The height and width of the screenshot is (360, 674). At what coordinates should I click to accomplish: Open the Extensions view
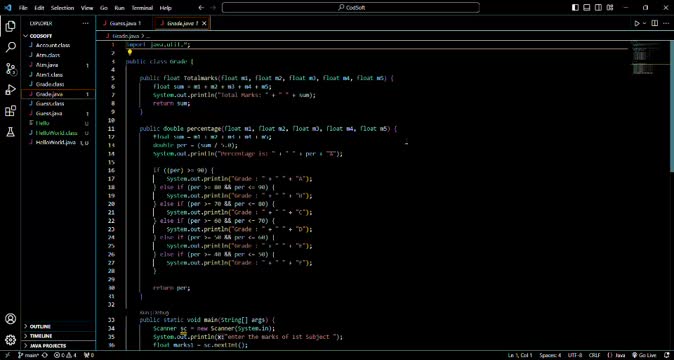[10, 111]
